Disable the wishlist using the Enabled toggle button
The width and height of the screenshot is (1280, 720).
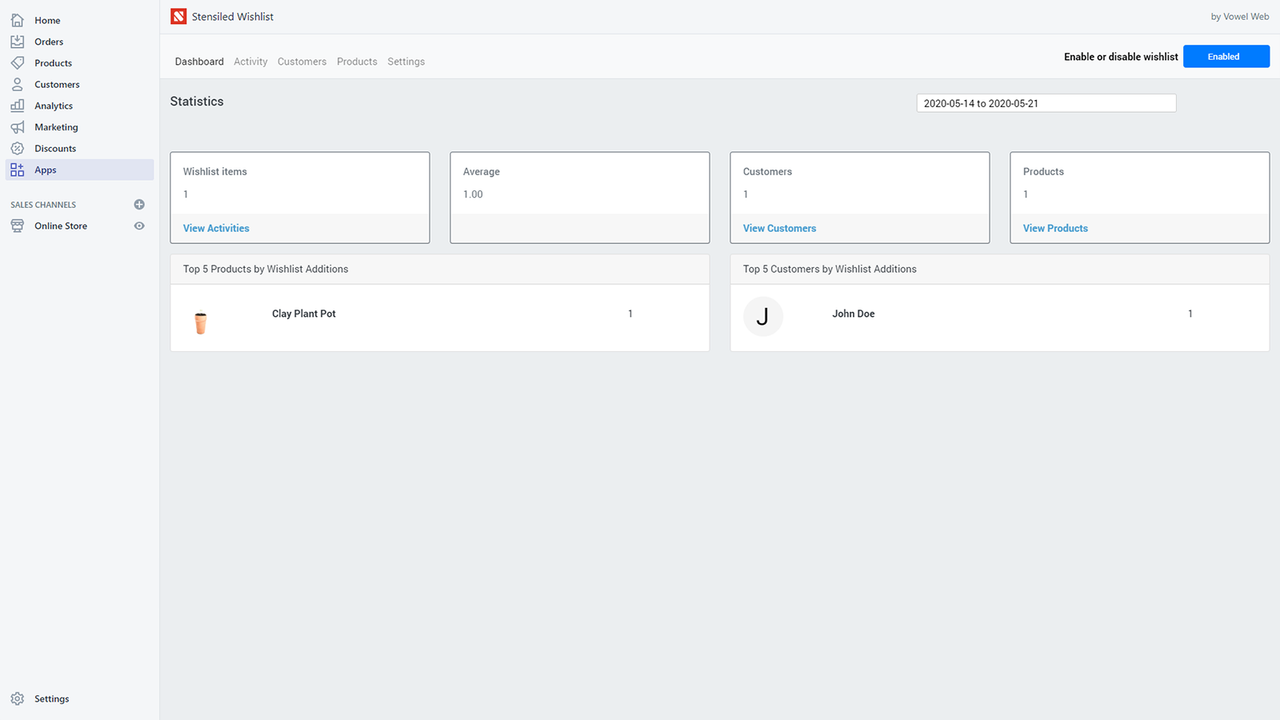pos(1225,56)
